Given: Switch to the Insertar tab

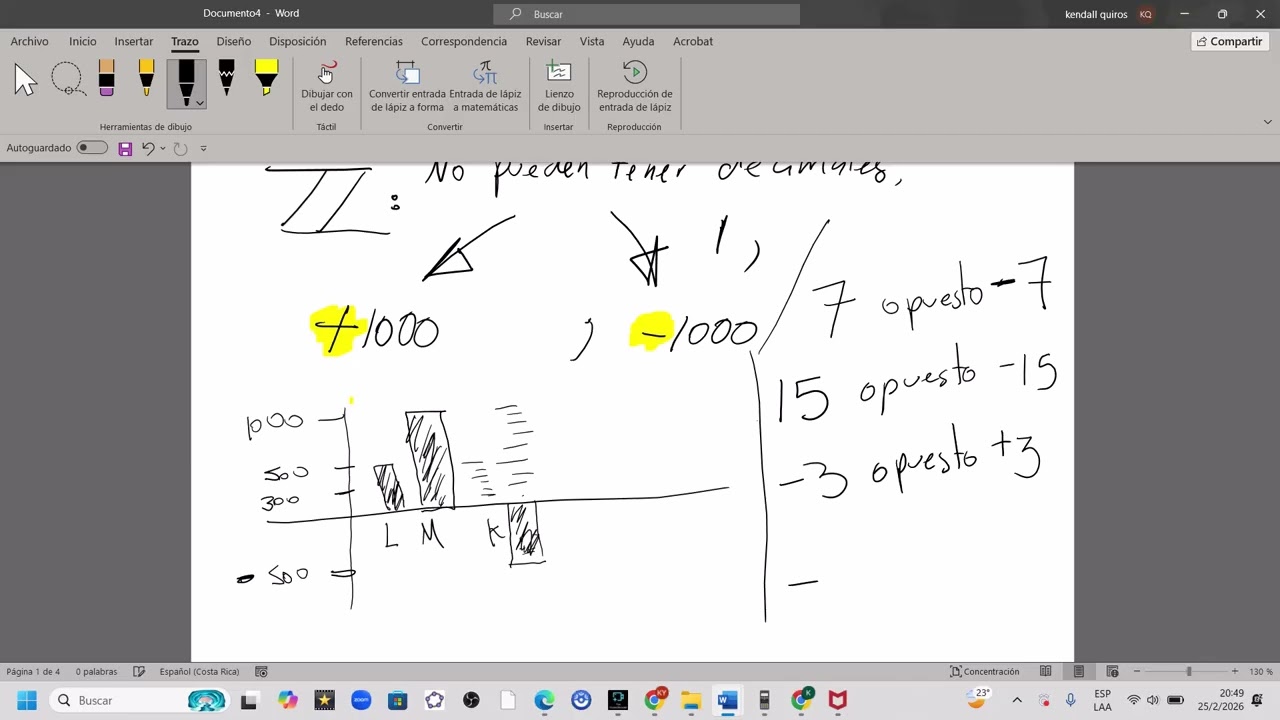Looking at the screenshot, I should [x=134, y=41].
